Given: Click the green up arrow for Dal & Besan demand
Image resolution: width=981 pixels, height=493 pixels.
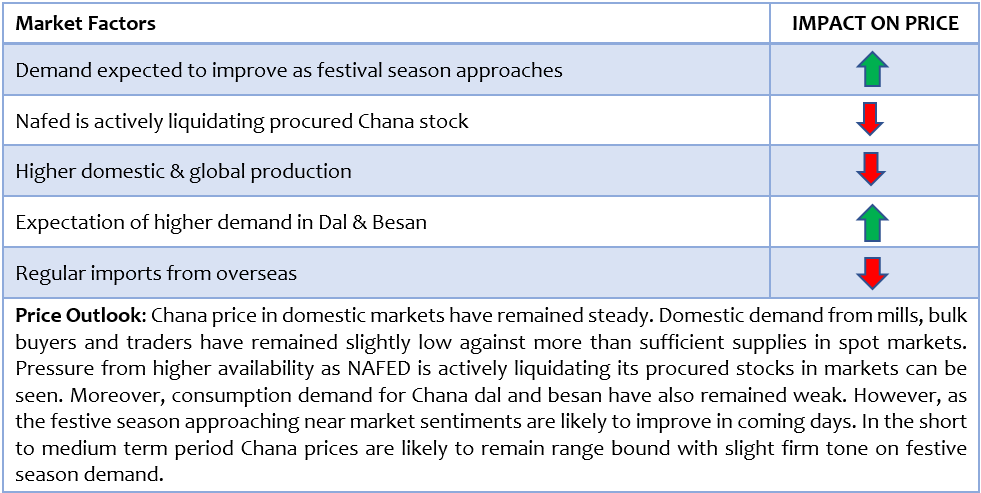Looking at the screenshot, I should tap(870, 222).
